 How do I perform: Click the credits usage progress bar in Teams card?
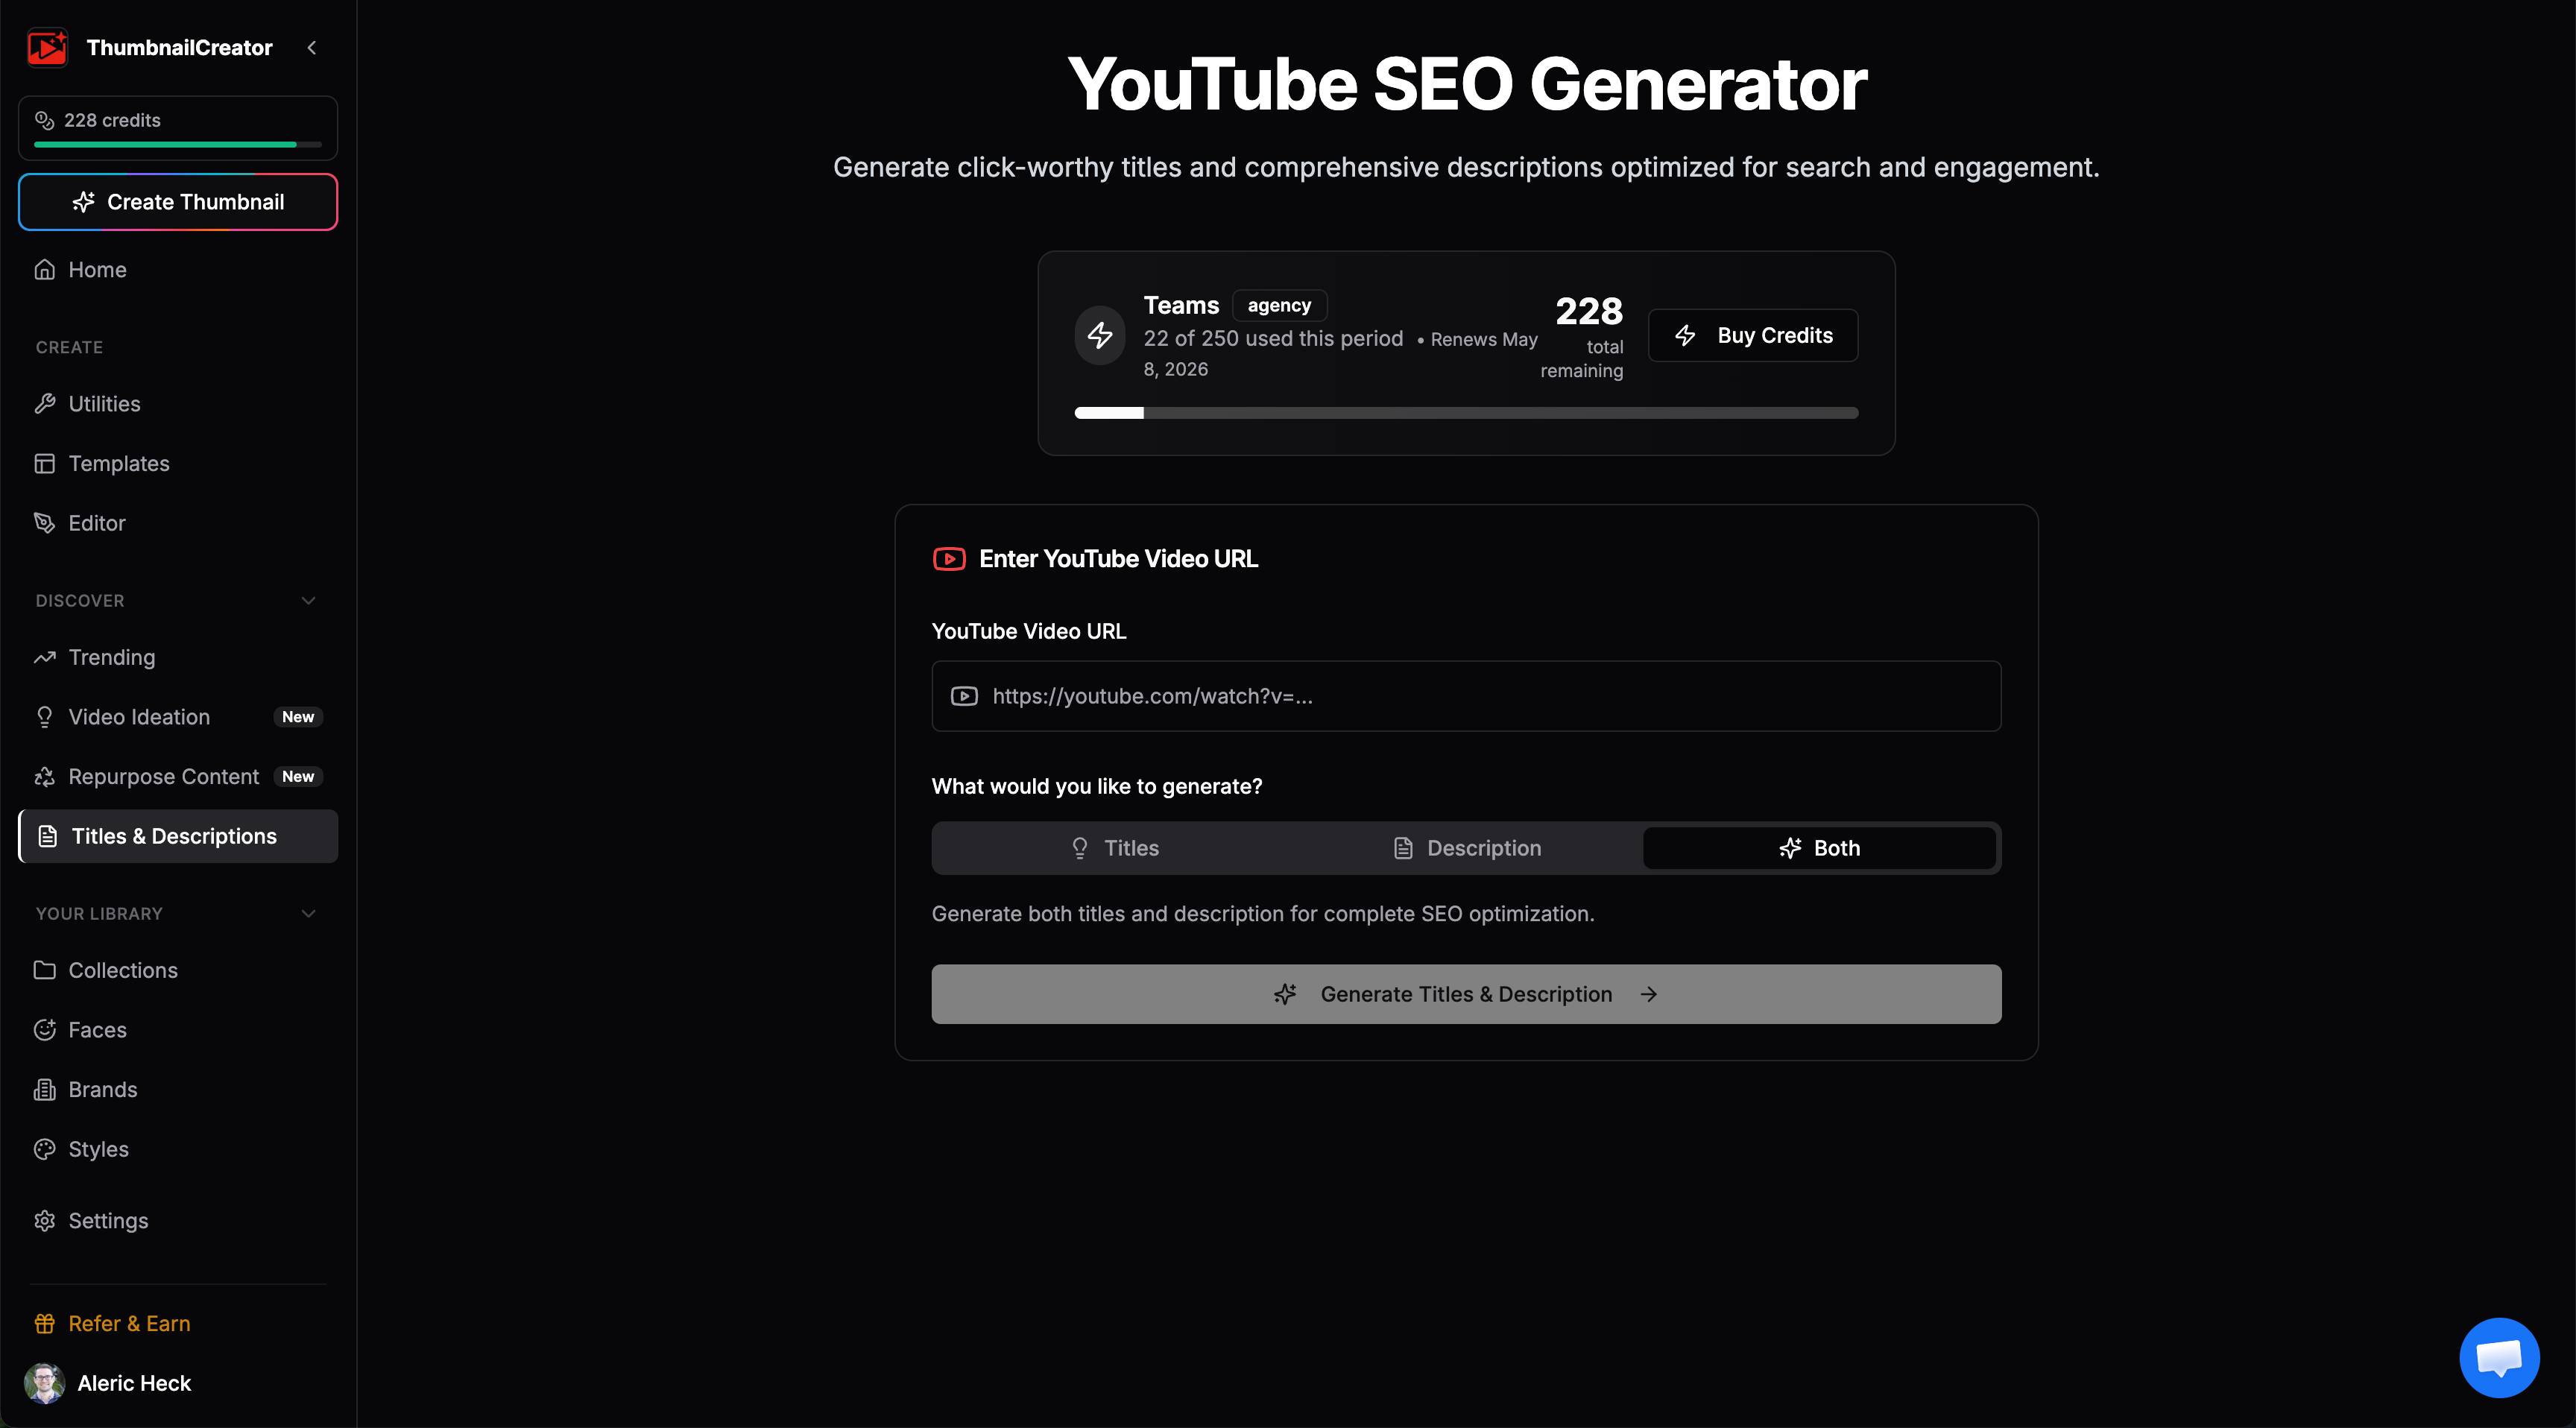pos(1466,413)
